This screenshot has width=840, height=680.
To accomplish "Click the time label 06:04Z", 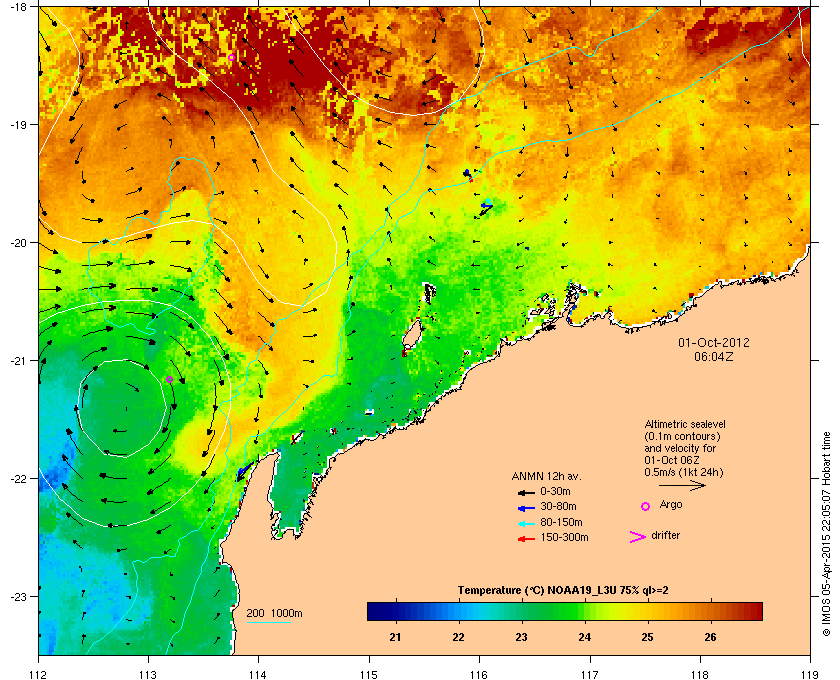I will pos(714,356).
